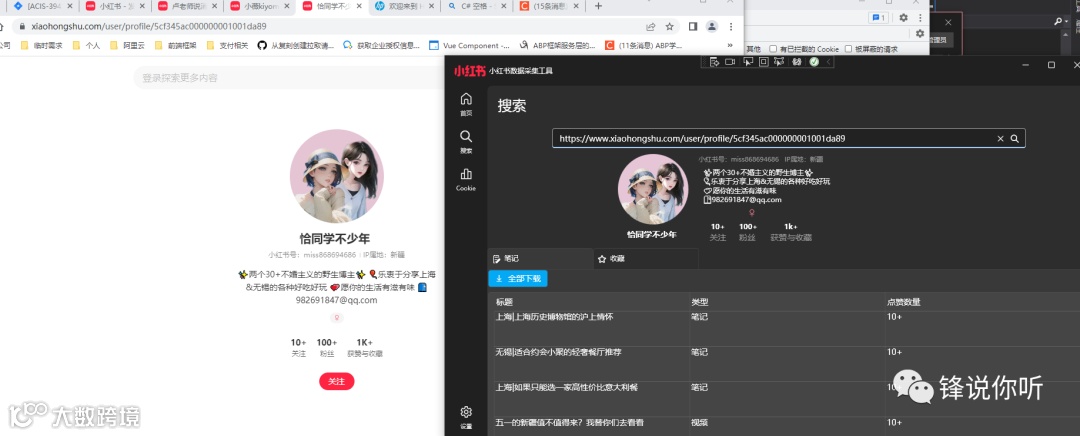The image size is (1080, 436).
Task: Open the 首页 home icon in the app sidebar
Action: point(466,100)
